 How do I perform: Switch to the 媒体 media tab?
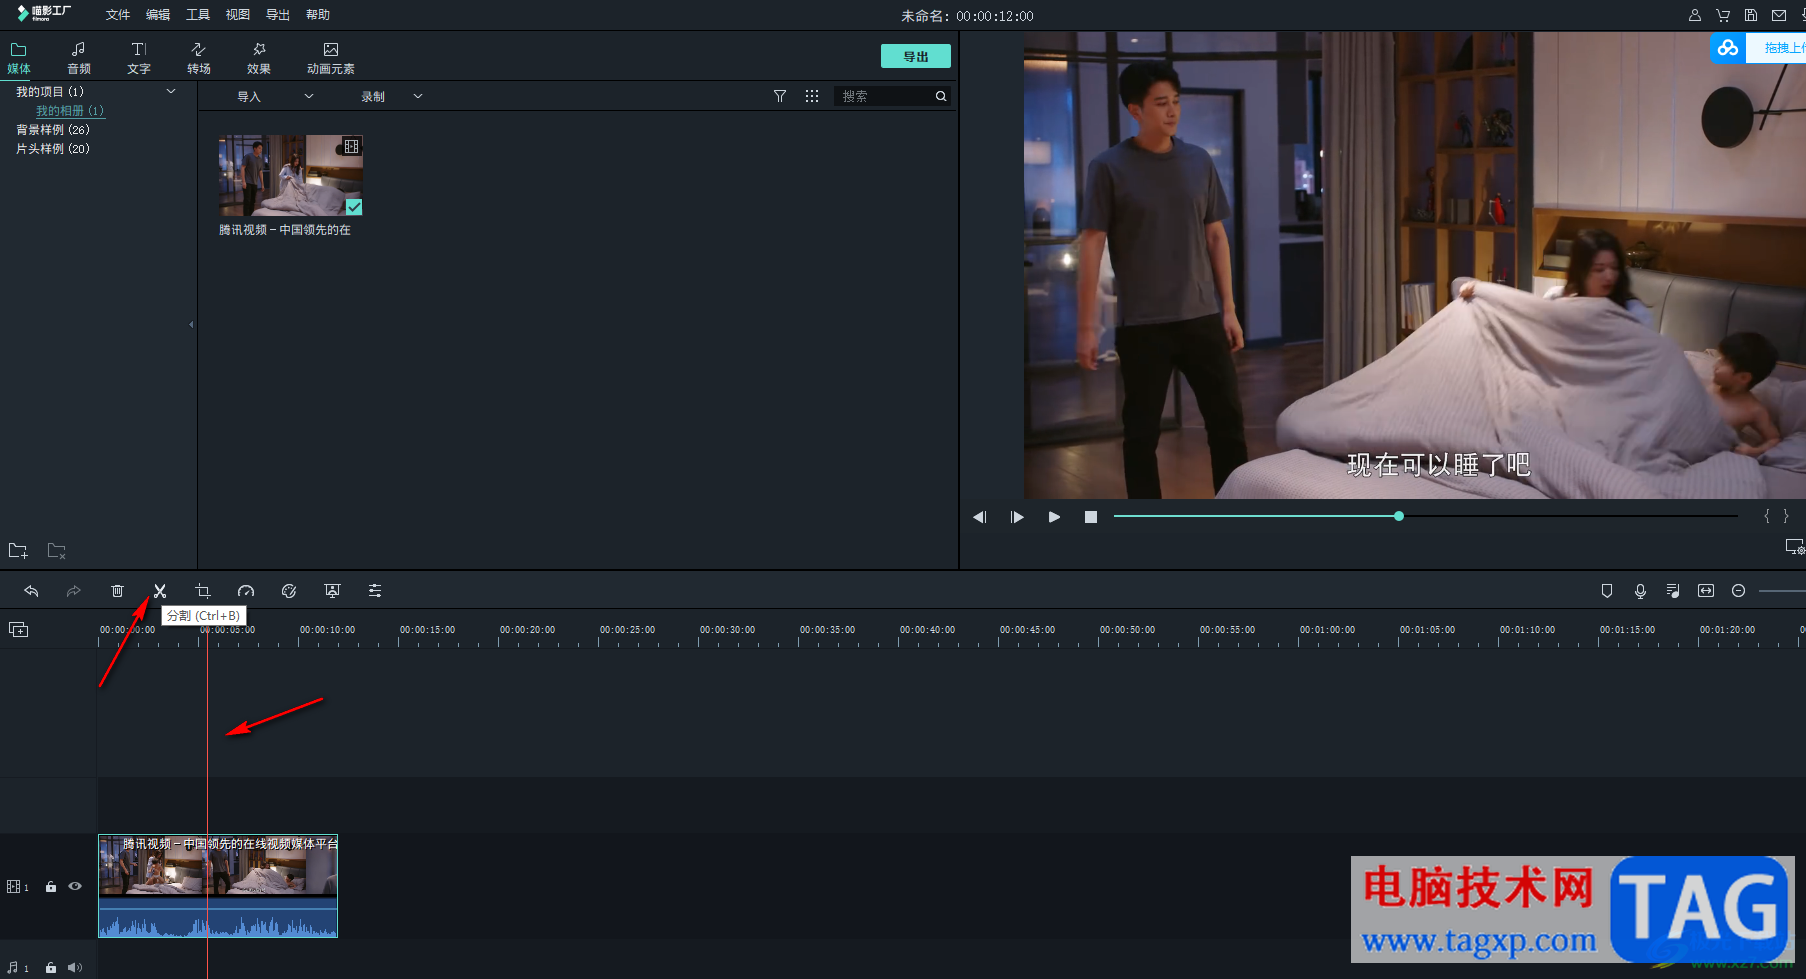[x=19, y=58]
